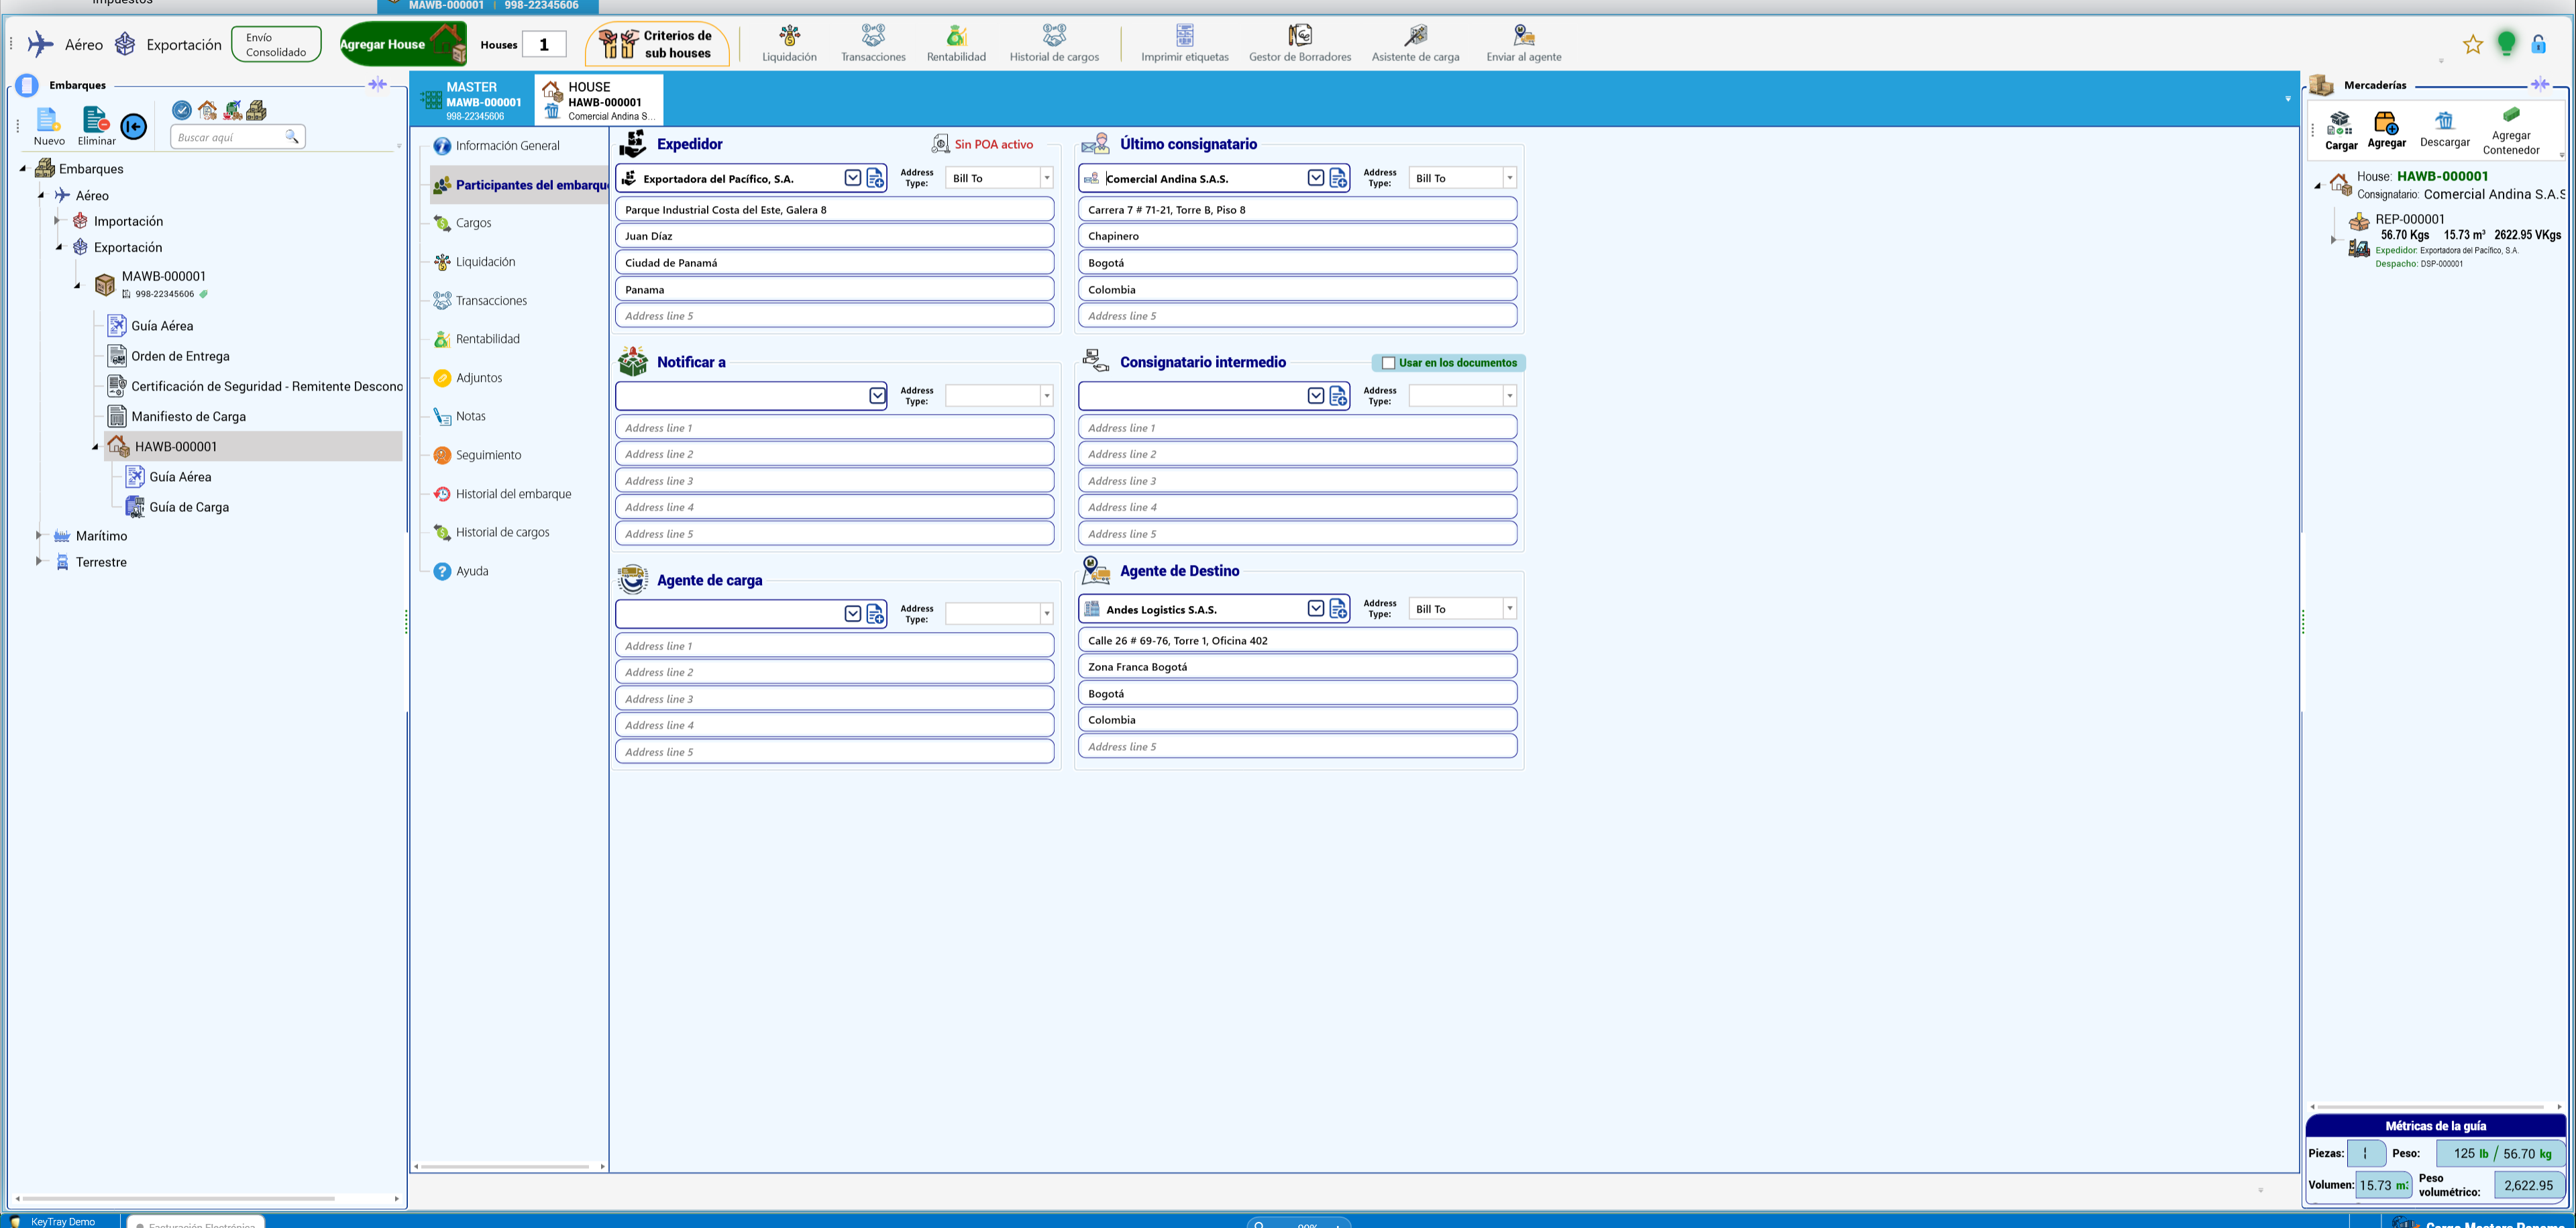
Task: Switch to the MASTER MAWB-000001 tab
Action: 472,100
